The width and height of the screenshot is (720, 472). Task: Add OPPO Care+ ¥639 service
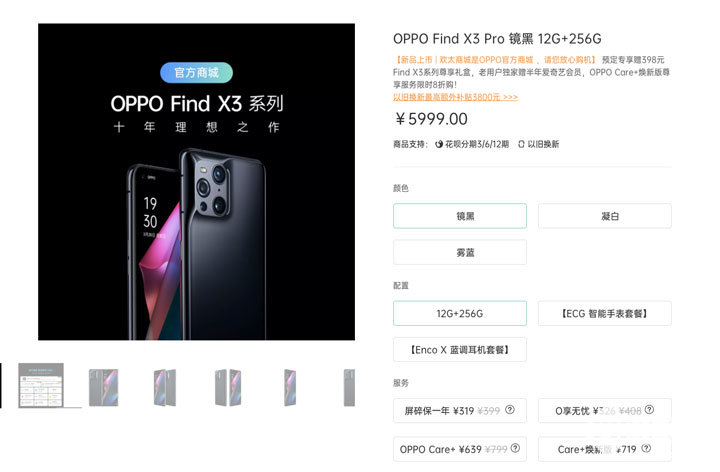click(x=460, y=449)
